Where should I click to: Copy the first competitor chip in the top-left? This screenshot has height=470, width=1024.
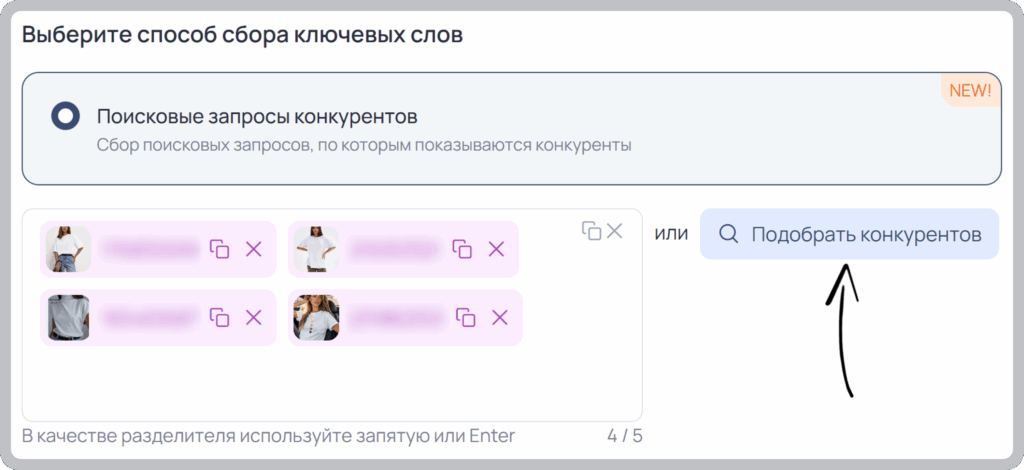point(219,249)
